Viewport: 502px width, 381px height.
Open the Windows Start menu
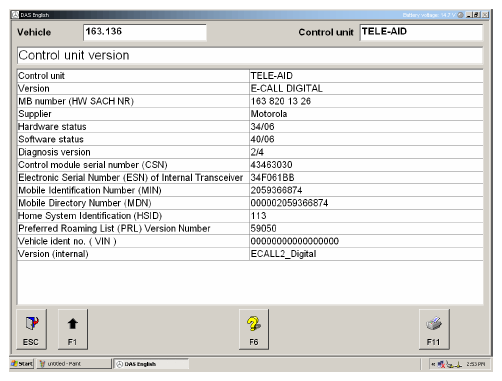pyautogui.click(x=22, y=364)
